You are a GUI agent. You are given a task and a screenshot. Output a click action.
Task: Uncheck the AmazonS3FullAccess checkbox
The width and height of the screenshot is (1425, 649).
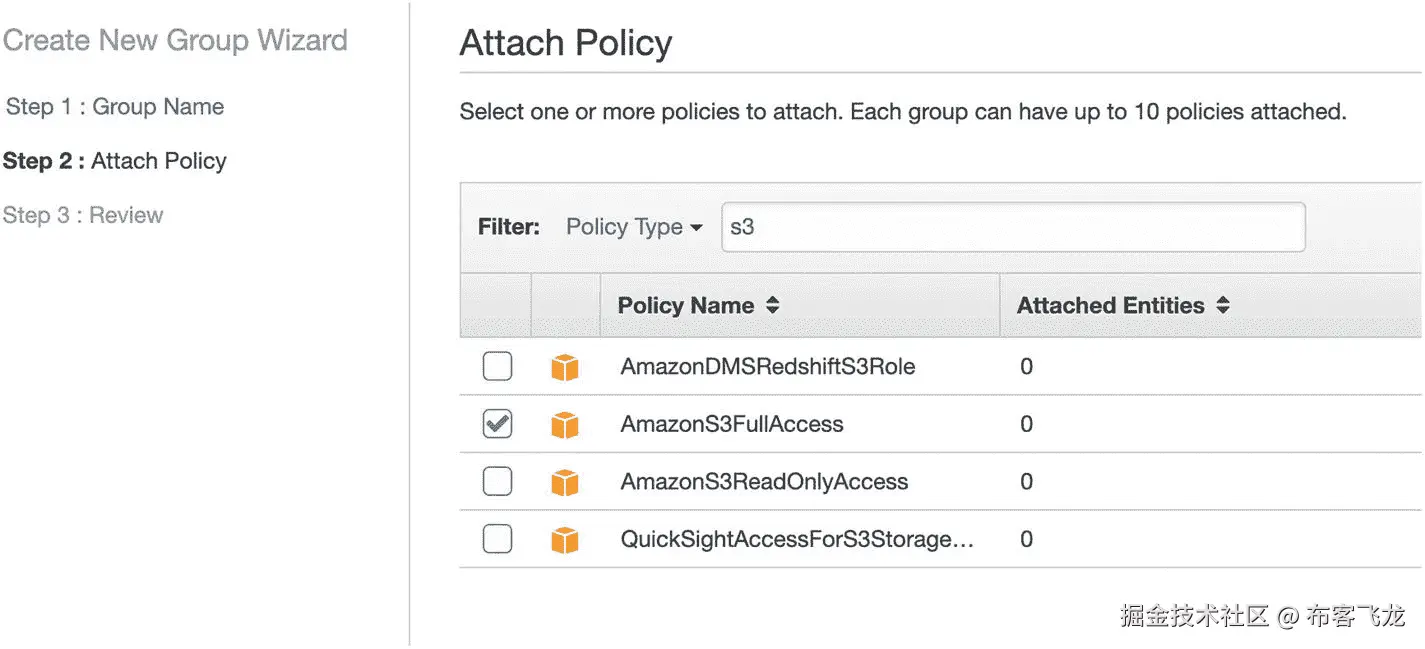click(x=497, y=424)
